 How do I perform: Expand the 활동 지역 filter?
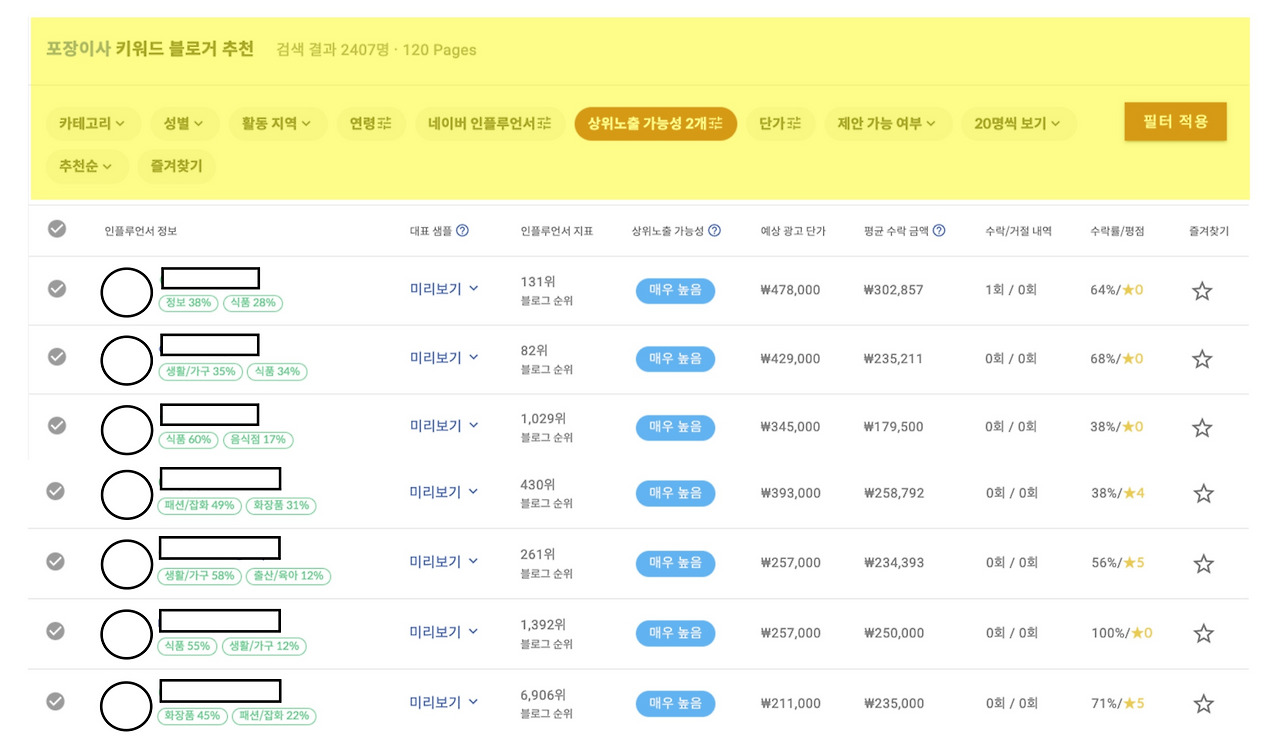click(277, 124)
